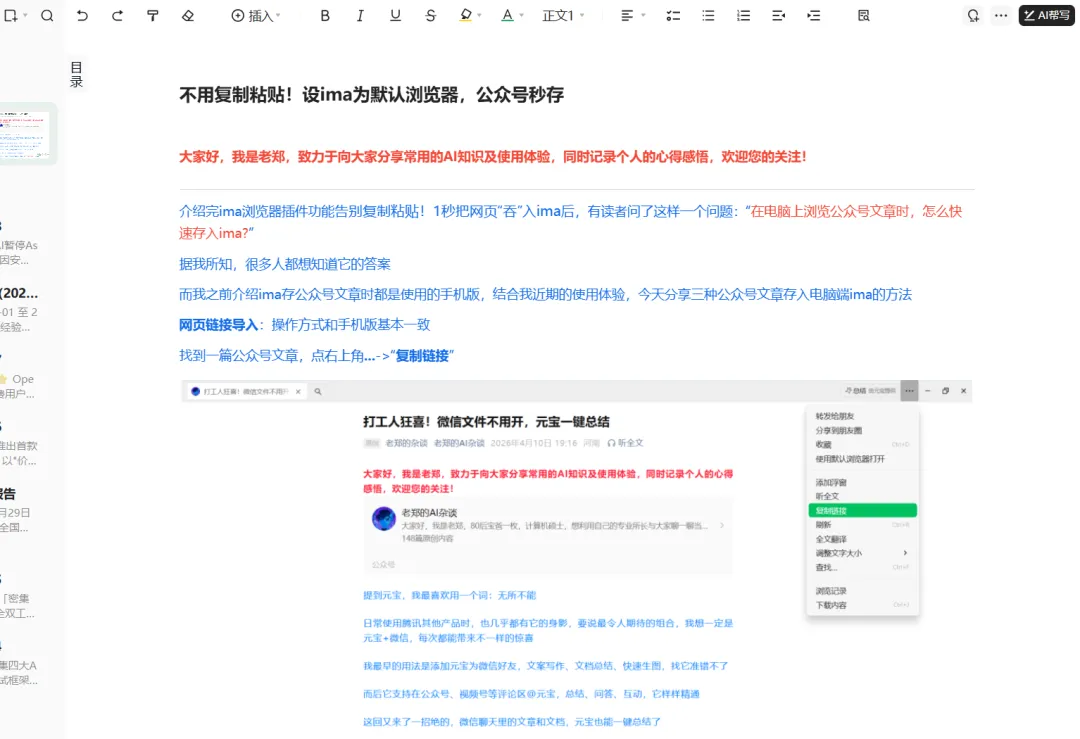Viewport: 1080px width, 739px height.
Task: Open the sidebar note containing 月29日
Action: (x=15, y=511)
